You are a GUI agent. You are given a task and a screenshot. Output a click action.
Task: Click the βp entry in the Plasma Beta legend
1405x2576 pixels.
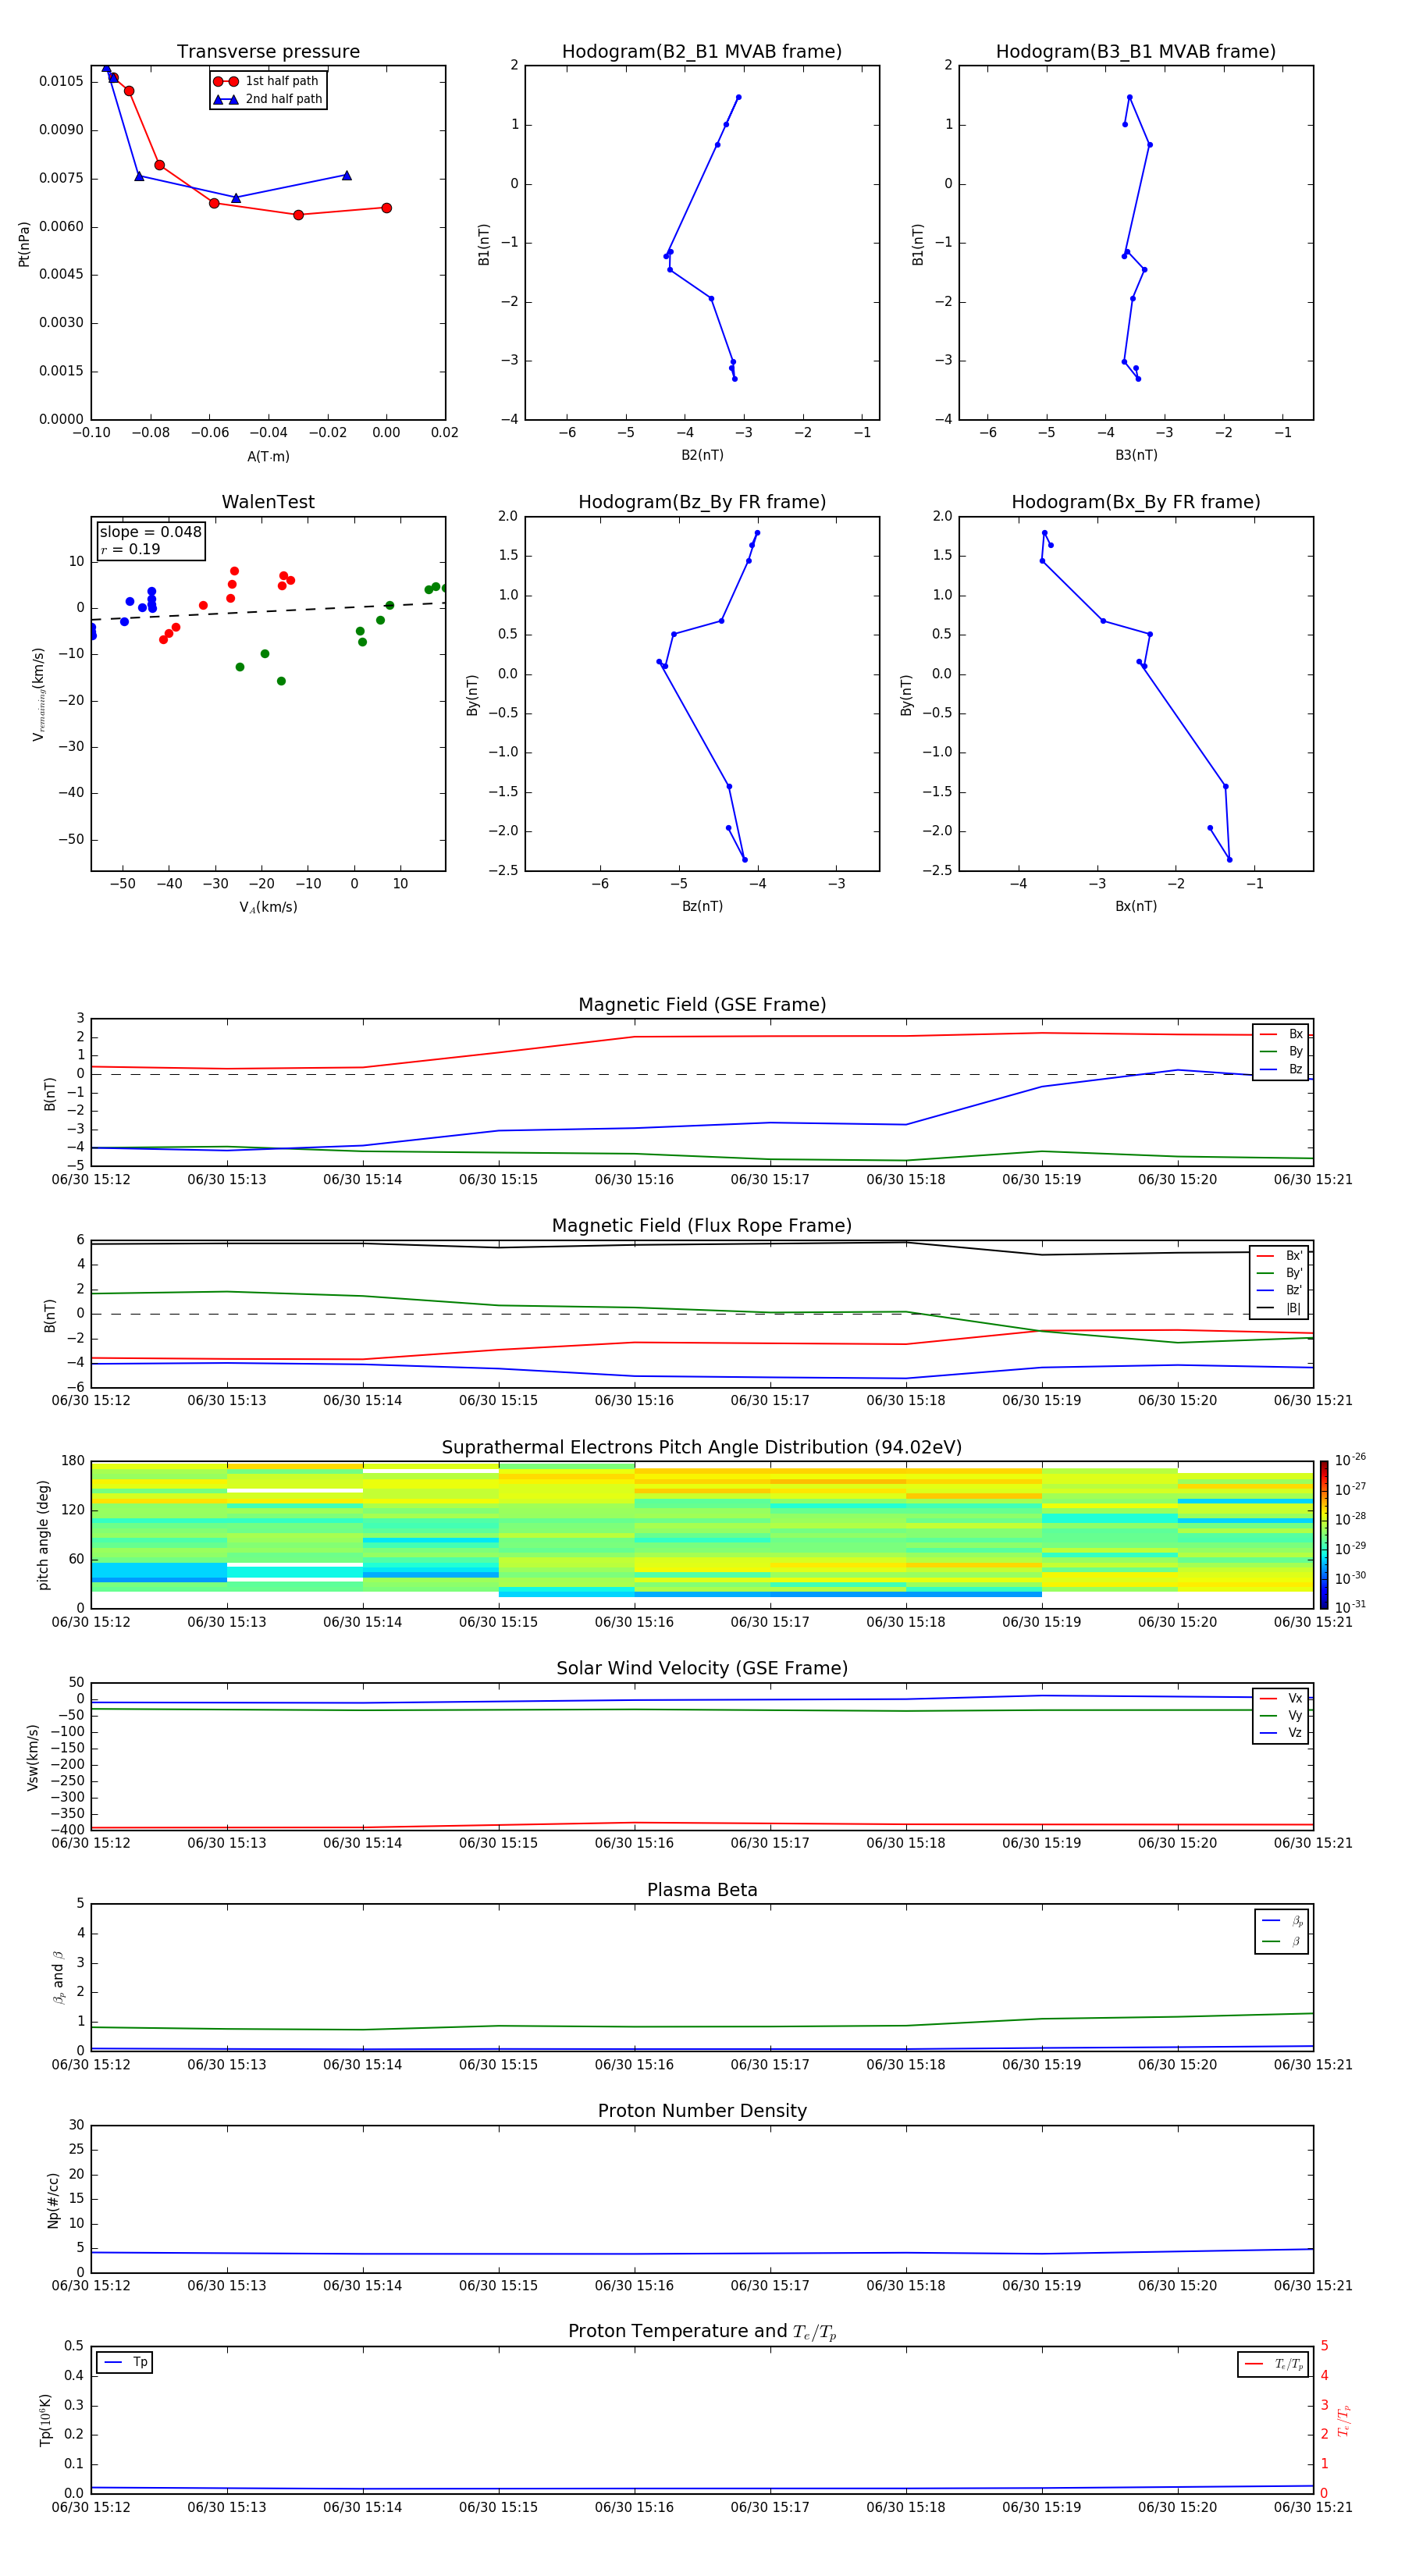pos(1282,1921)
